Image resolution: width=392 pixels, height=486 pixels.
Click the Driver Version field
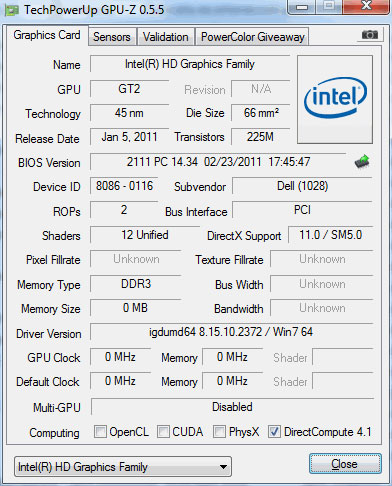231,332
